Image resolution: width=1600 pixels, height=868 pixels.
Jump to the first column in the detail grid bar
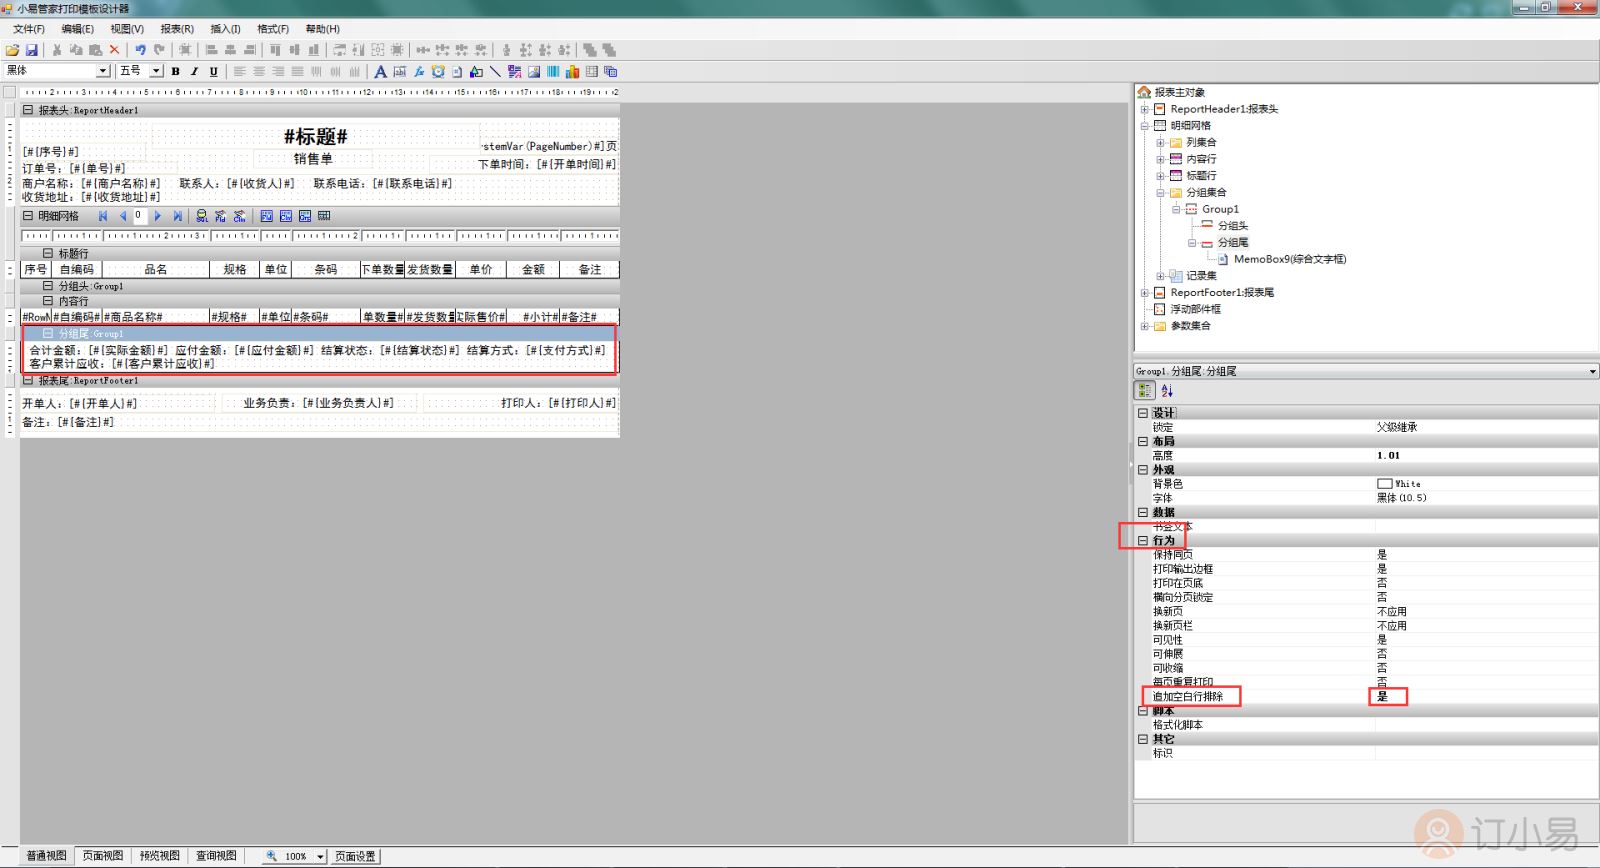[103, 216]
